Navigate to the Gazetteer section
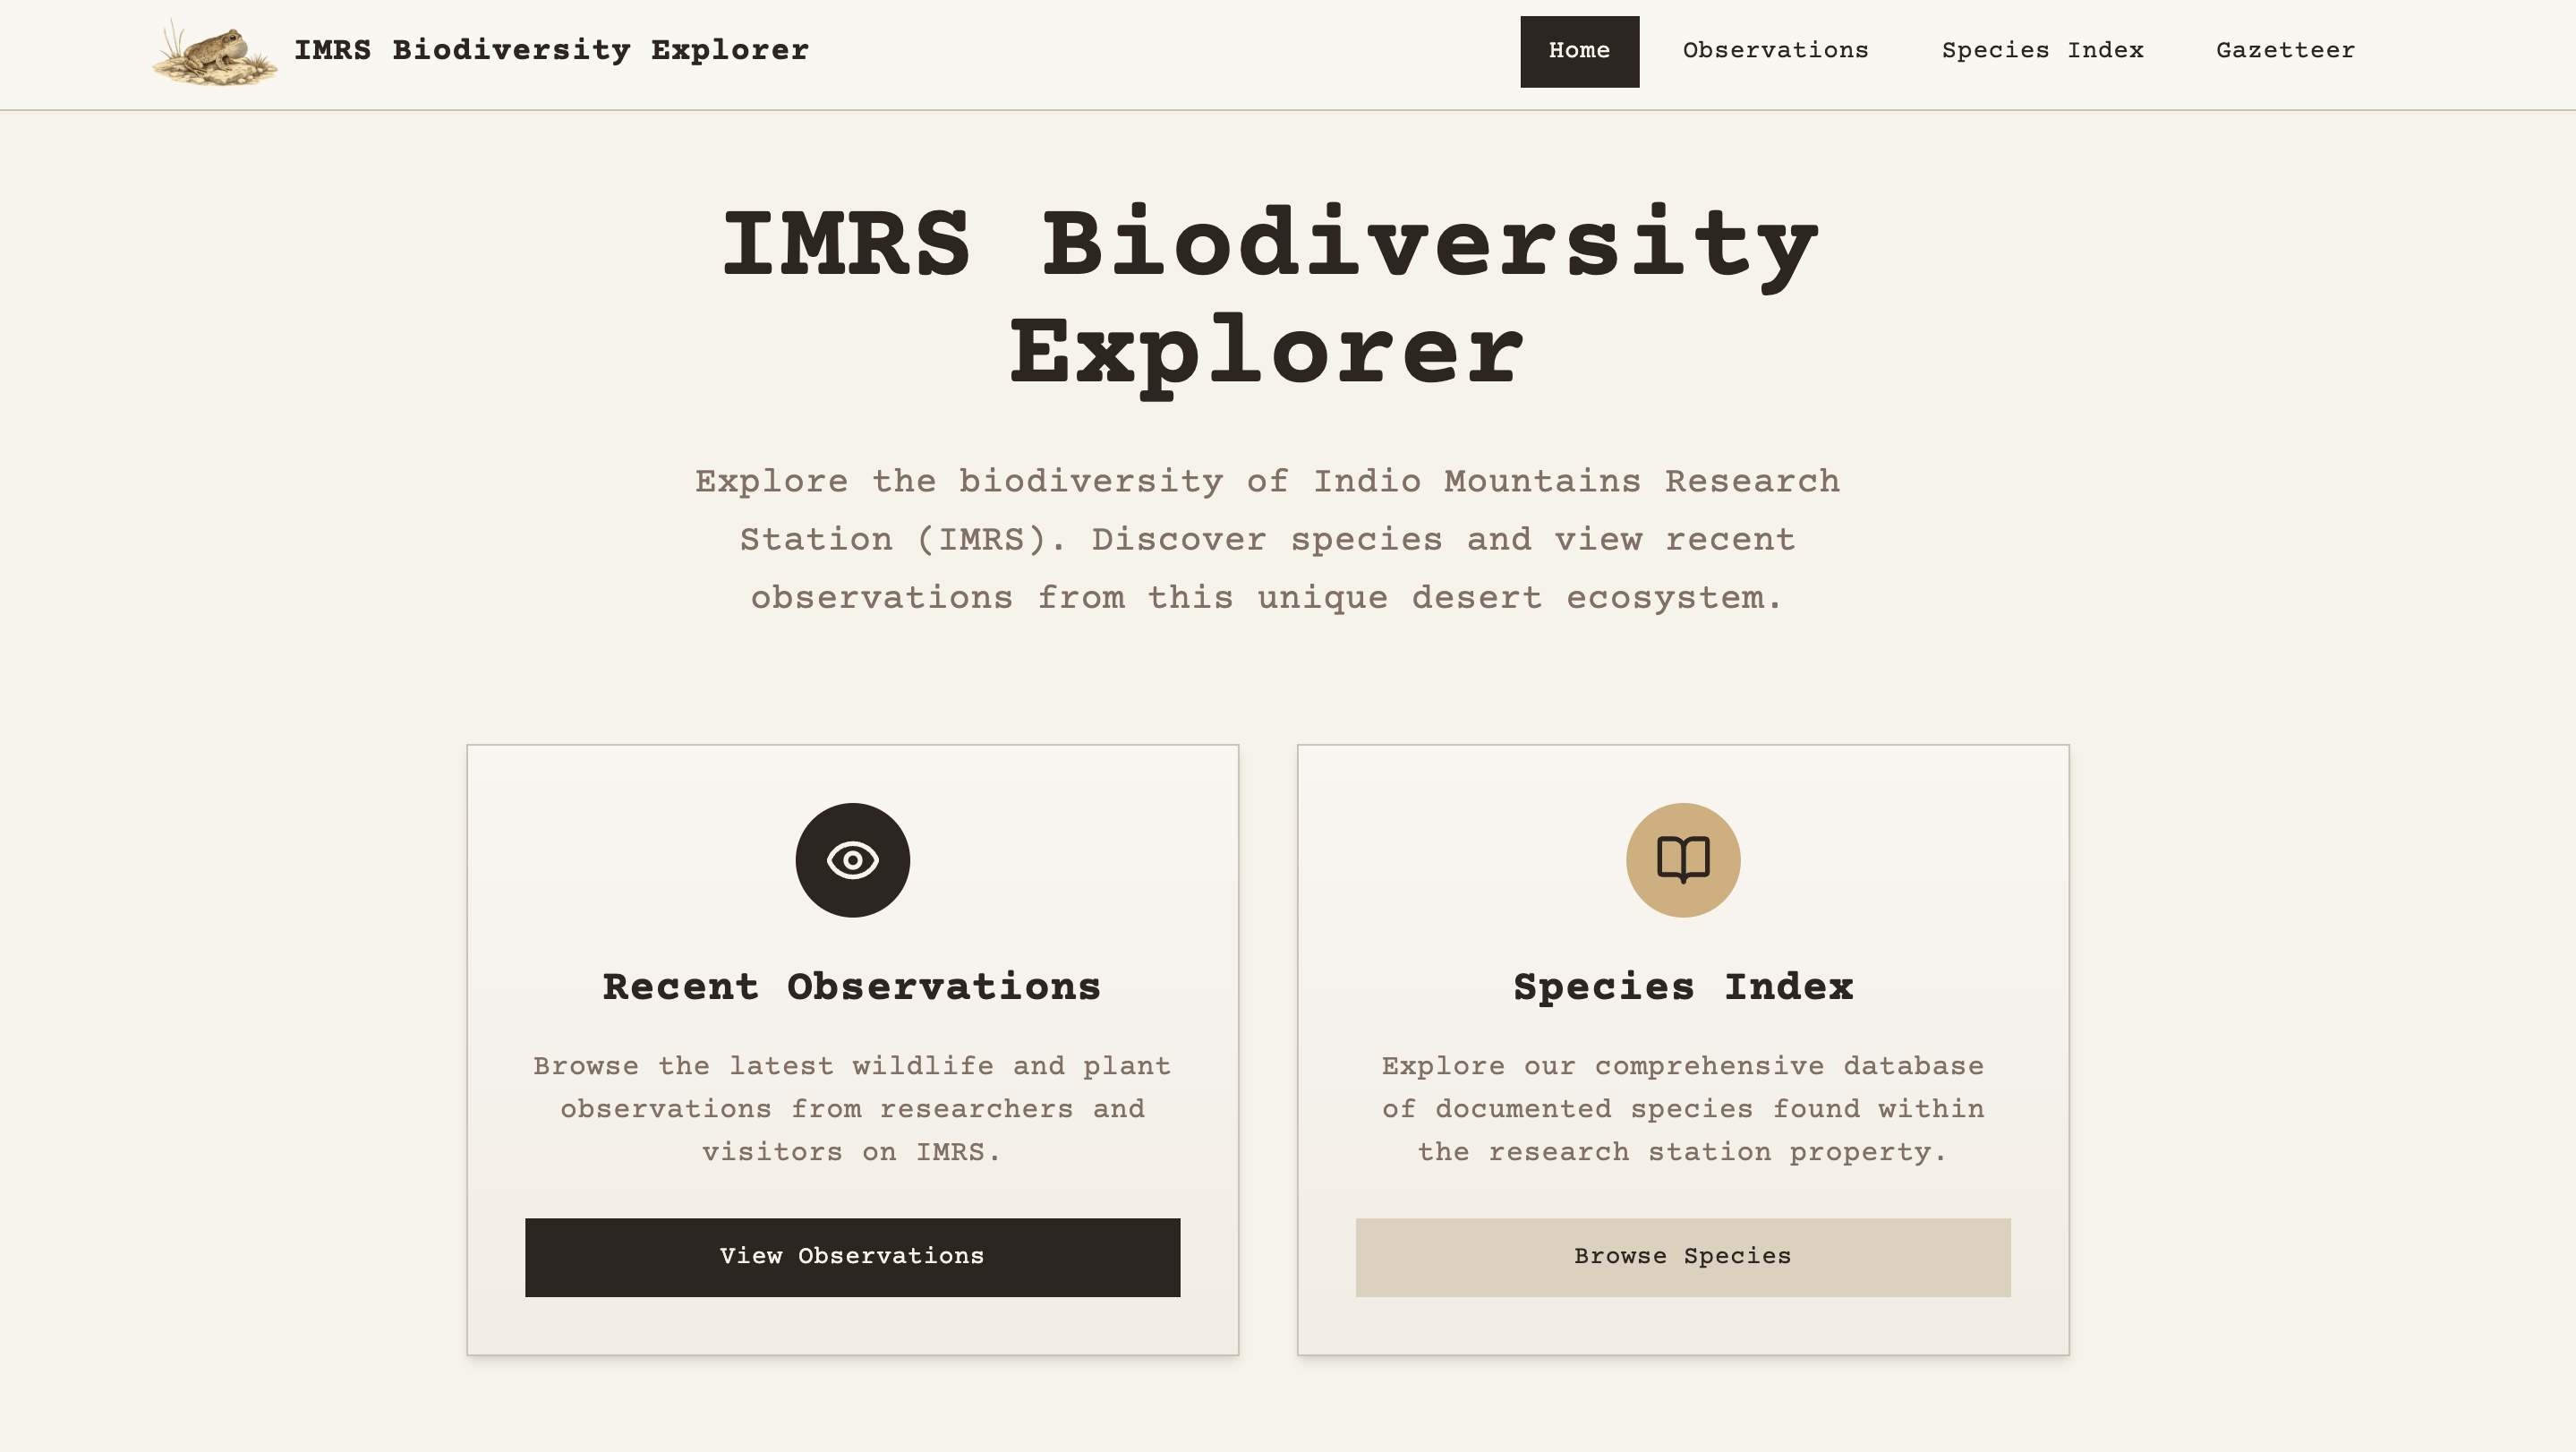2576x1452 pixels. (2285, 50)
